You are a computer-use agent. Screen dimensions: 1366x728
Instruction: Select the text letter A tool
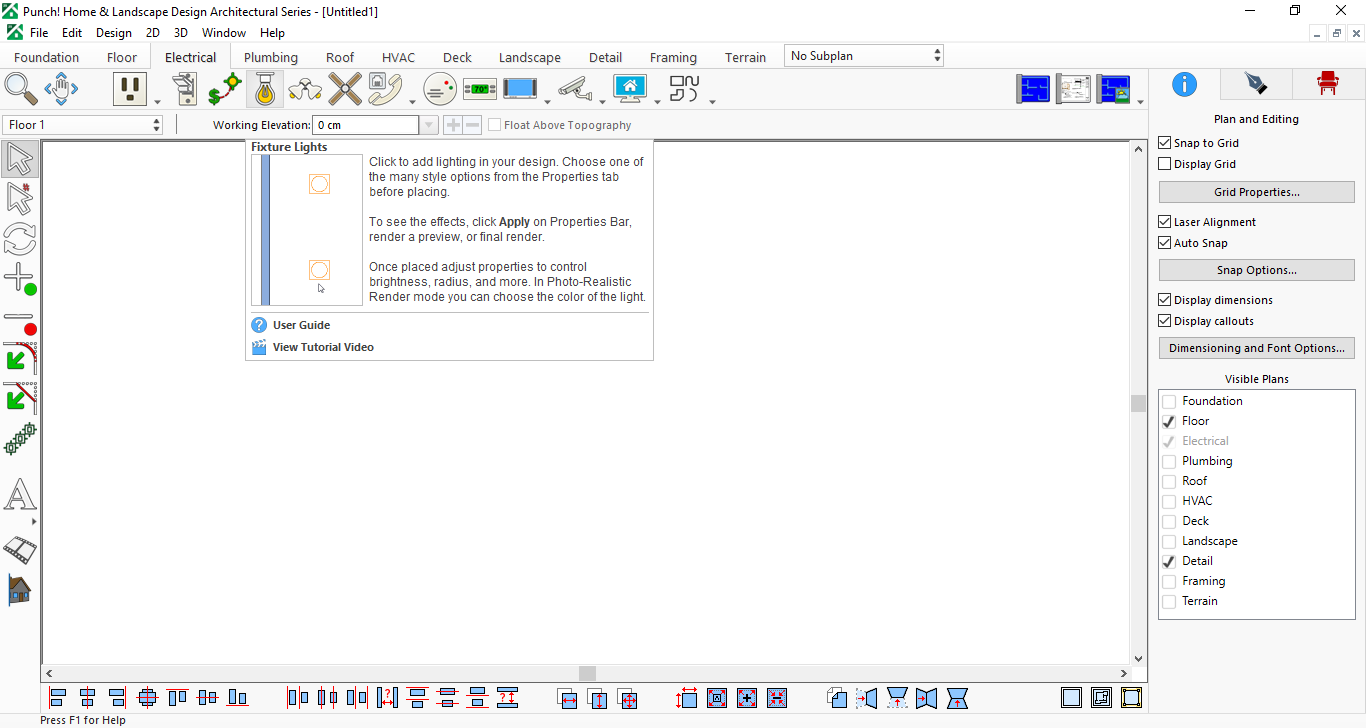pyautogui.click(x=20, y=495)
